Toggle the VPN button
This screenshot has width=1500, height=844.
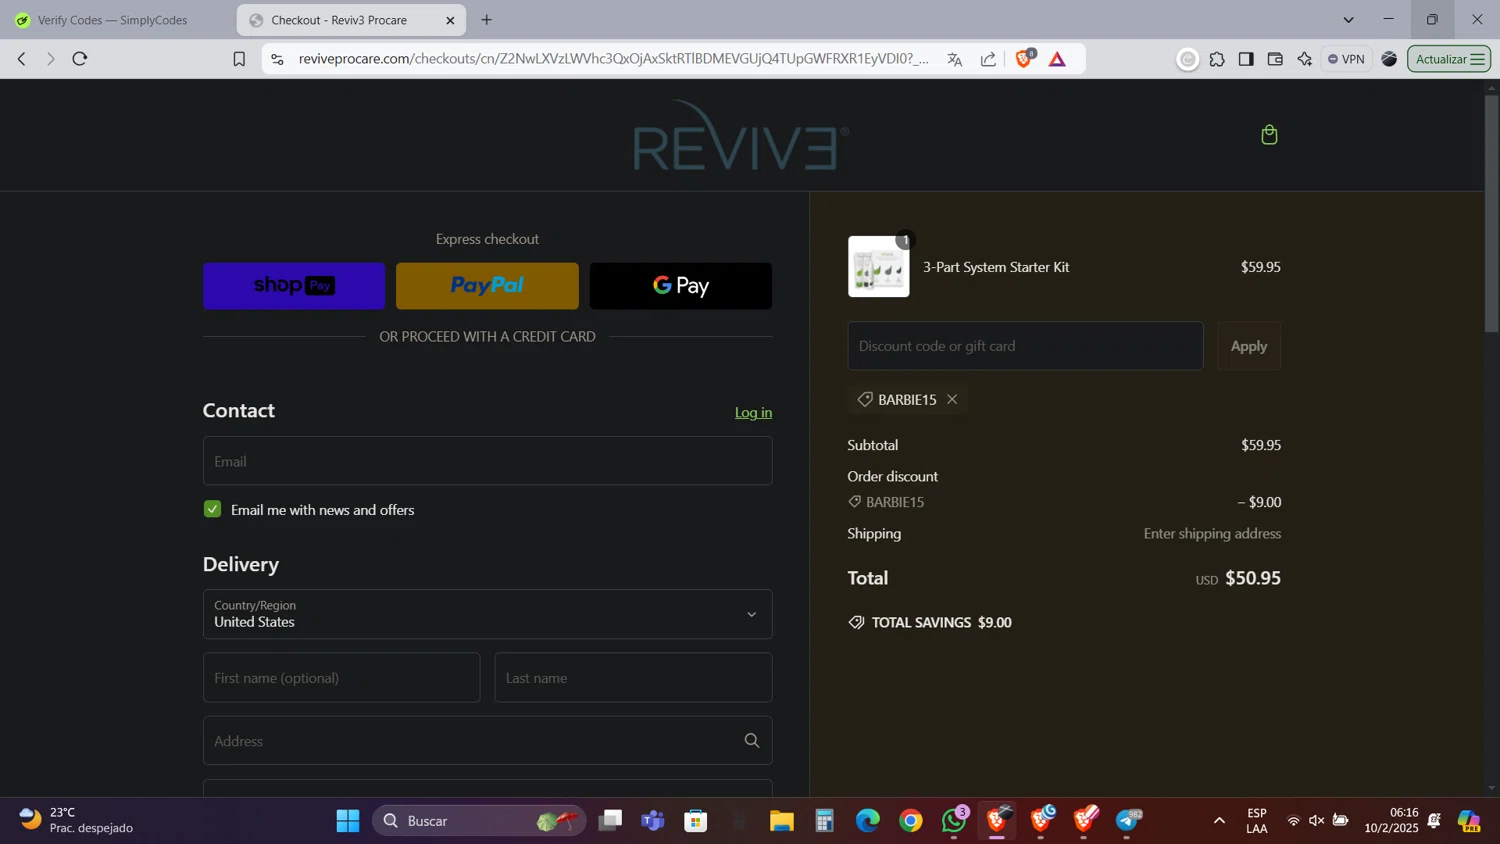(x=1346, y=59)
